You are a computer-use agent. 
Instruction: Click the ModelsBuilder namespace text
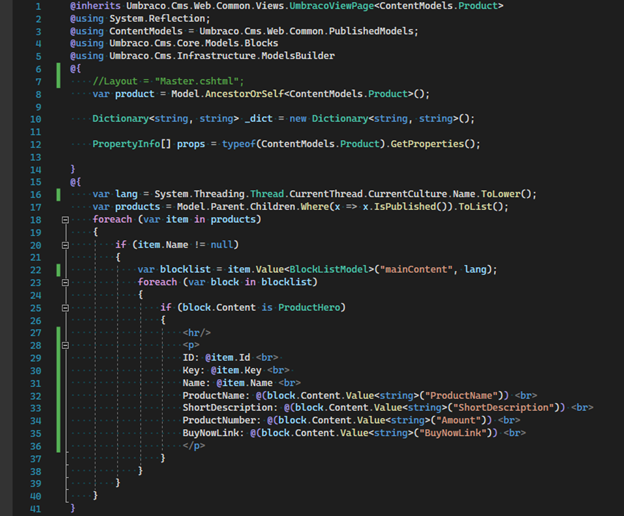point(298,56)
